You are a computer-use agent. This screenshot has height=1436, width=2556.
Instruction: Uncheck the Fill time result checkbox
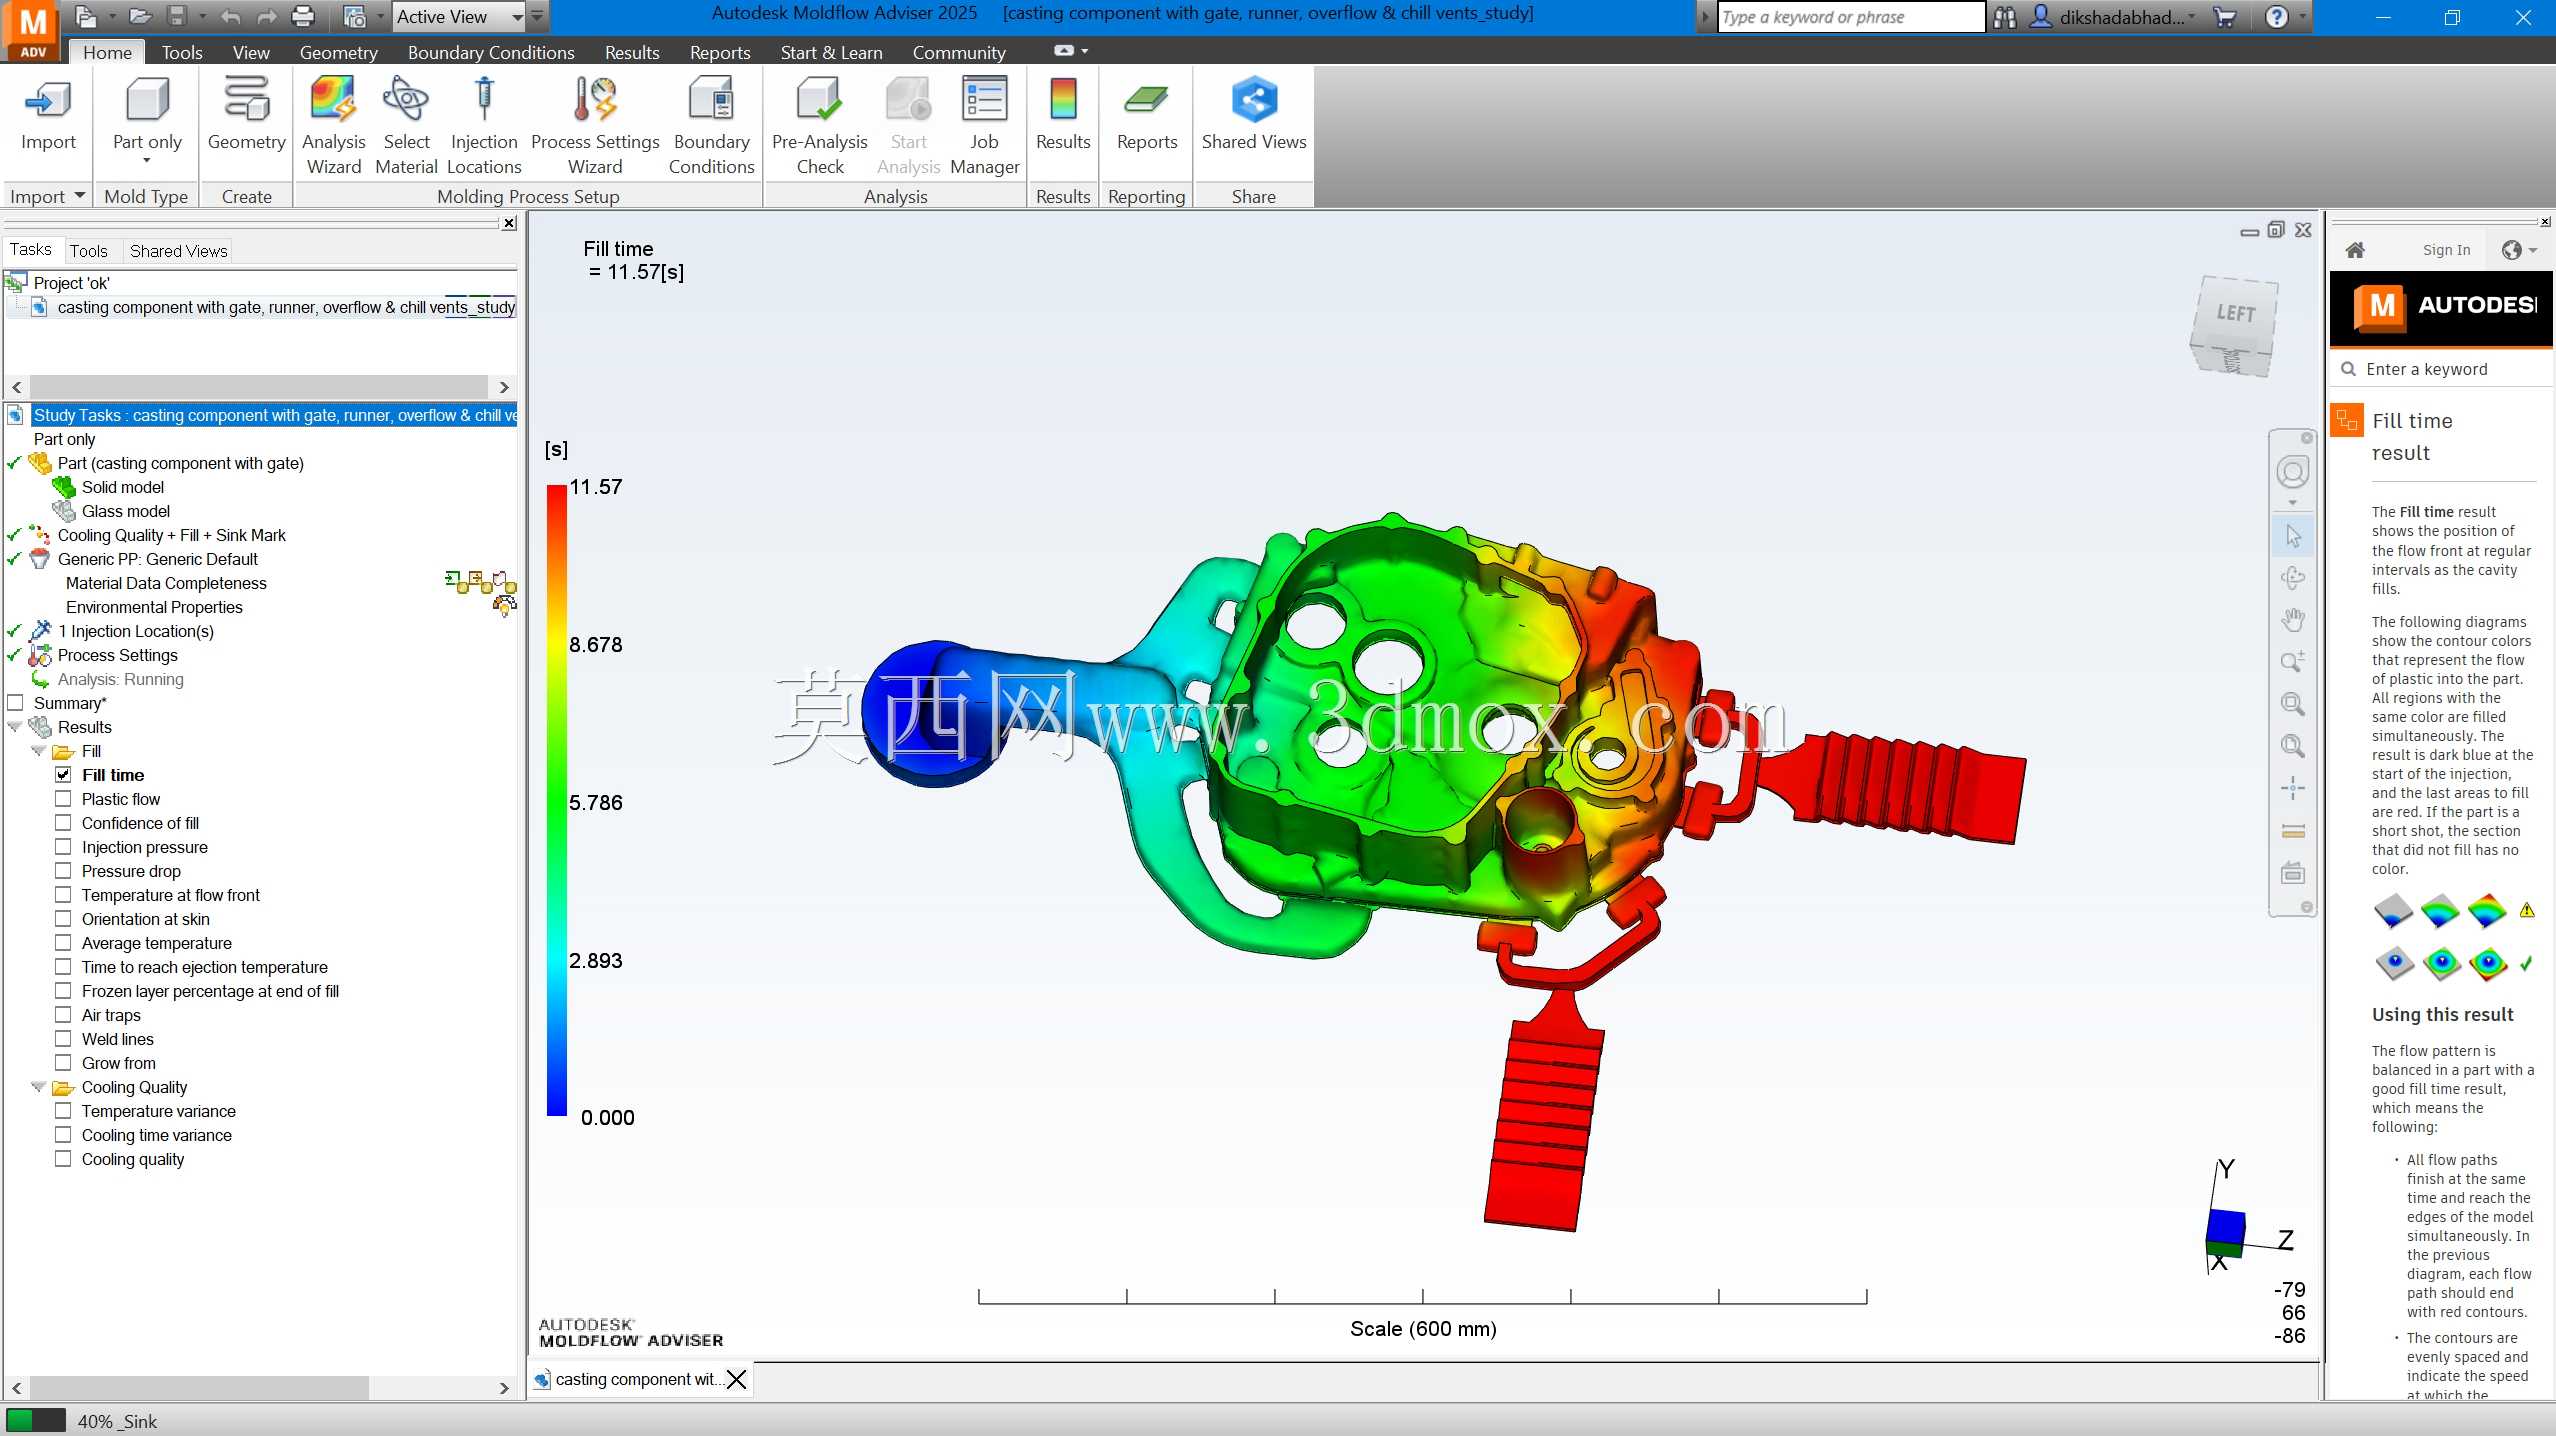coord(63,775)
